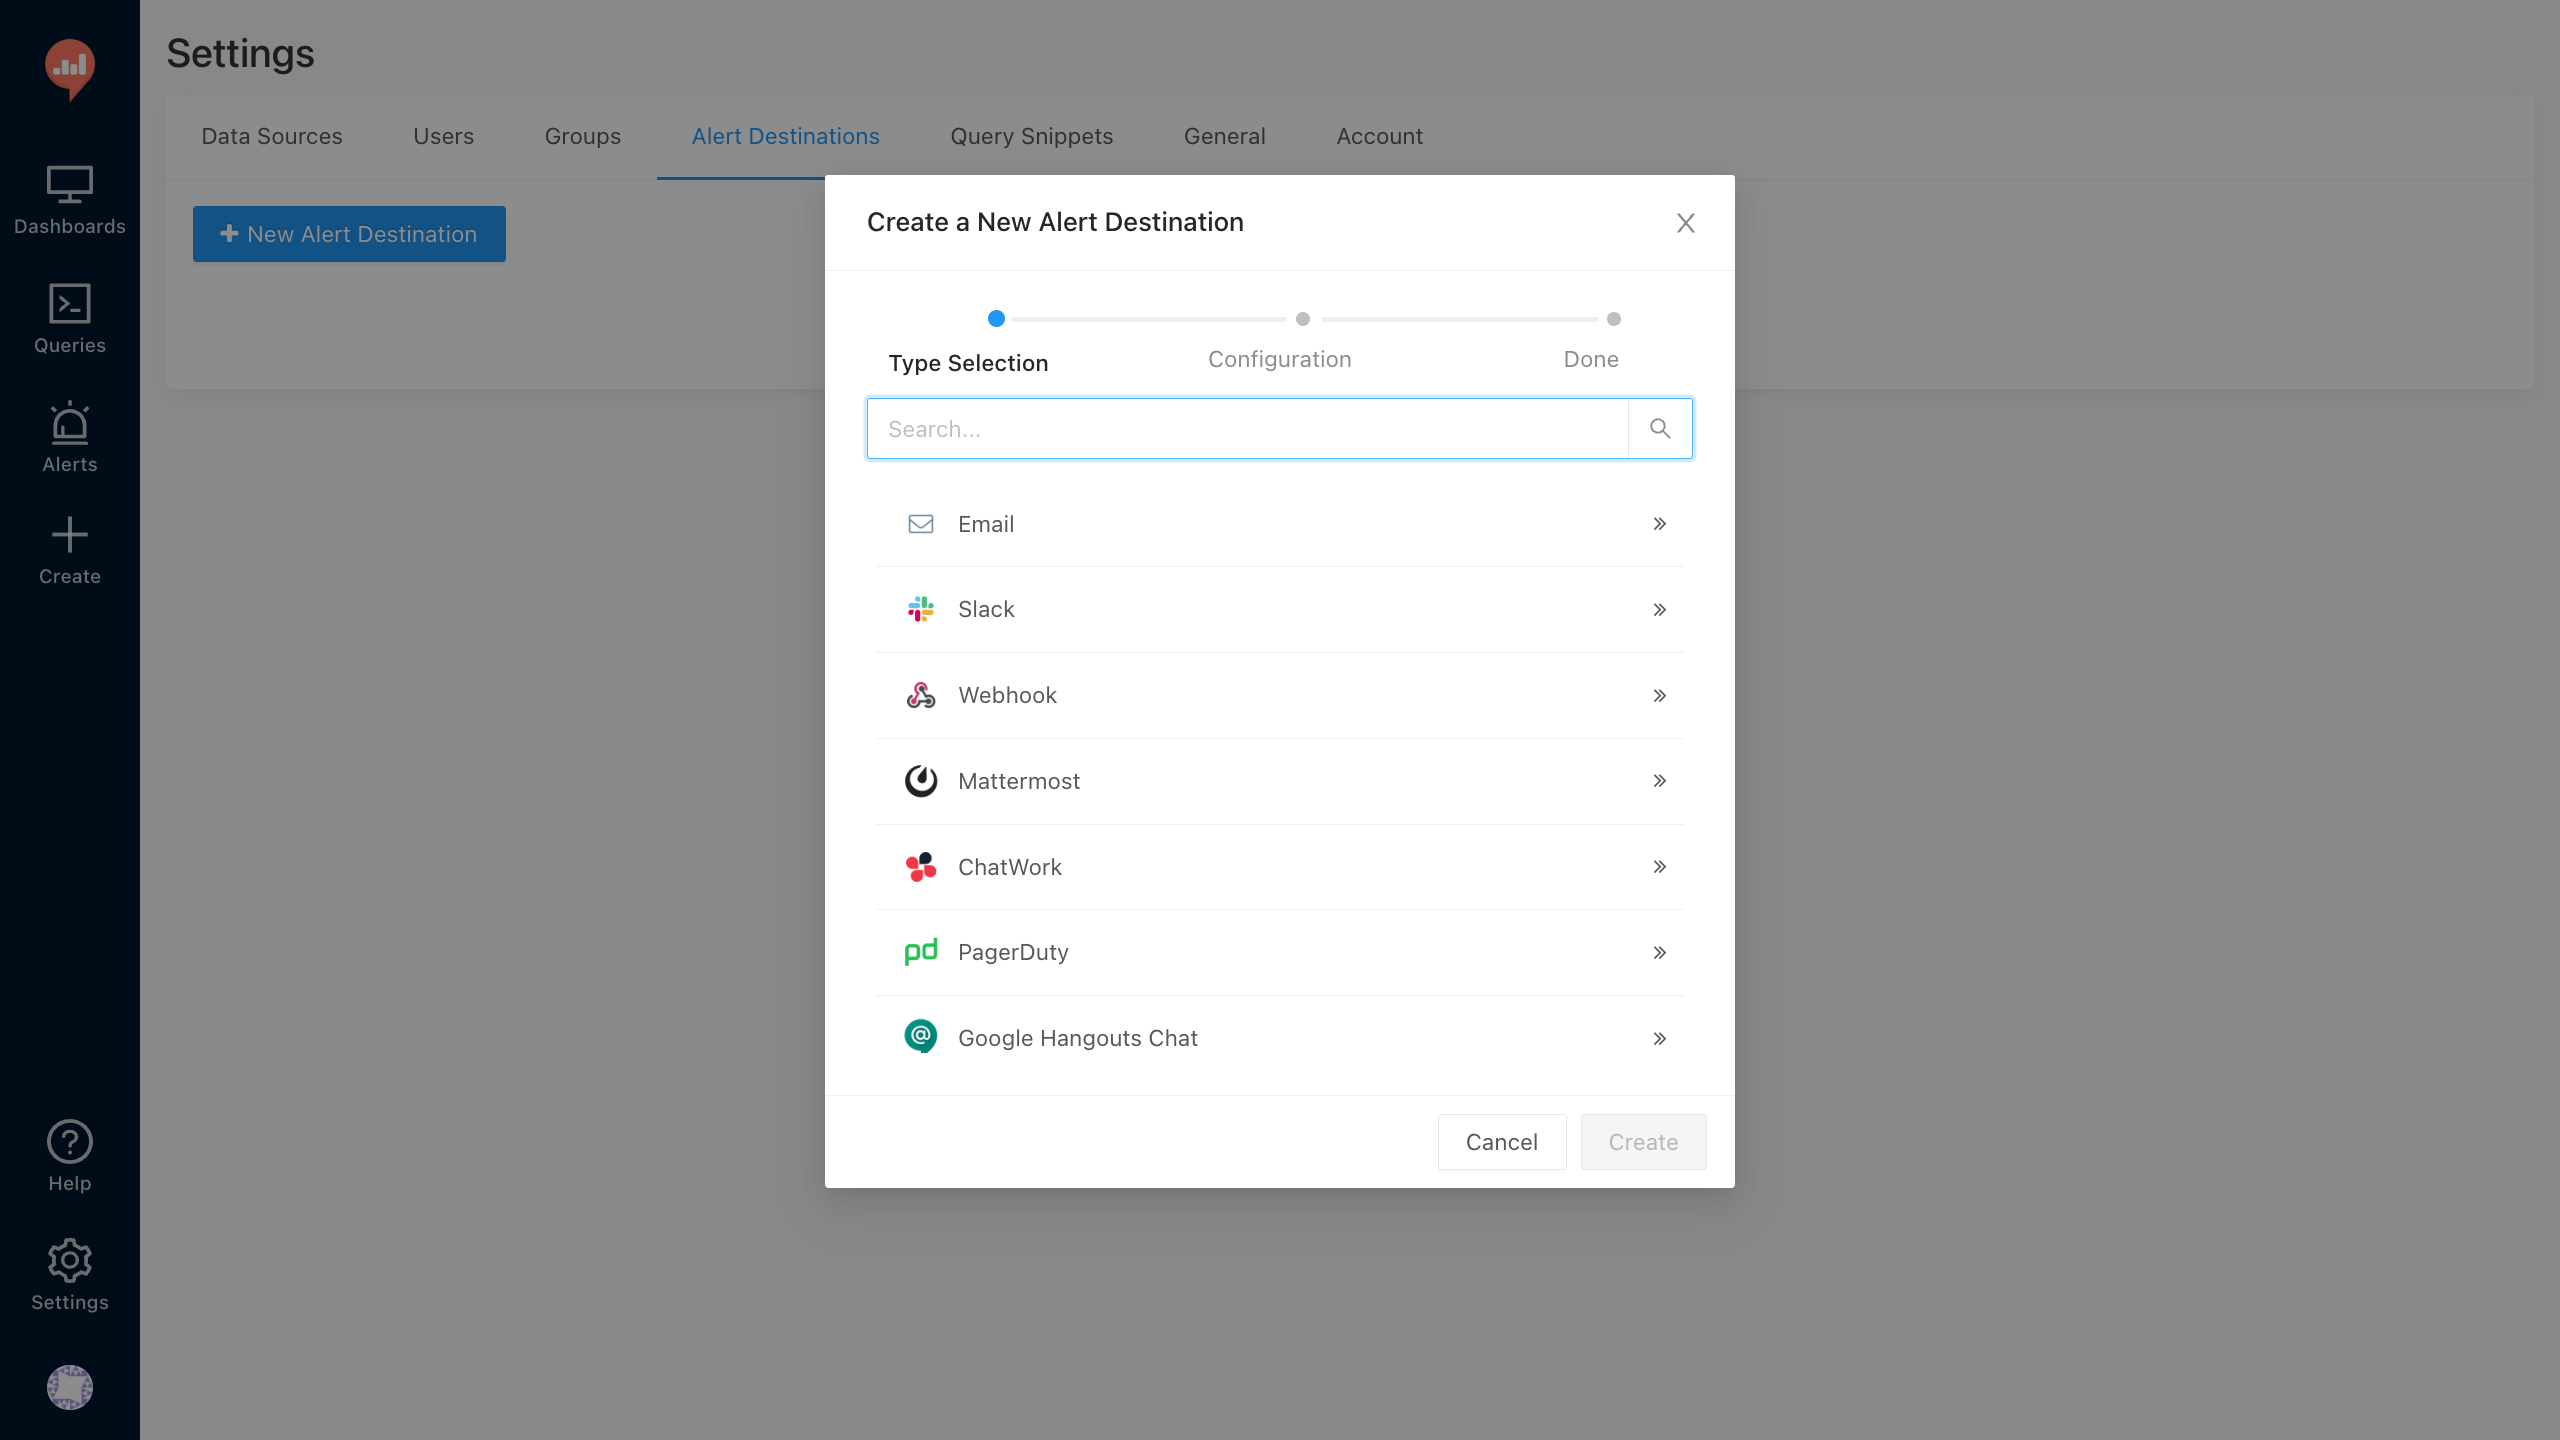Click the Configuration step dot

[x=1302, y=319]
